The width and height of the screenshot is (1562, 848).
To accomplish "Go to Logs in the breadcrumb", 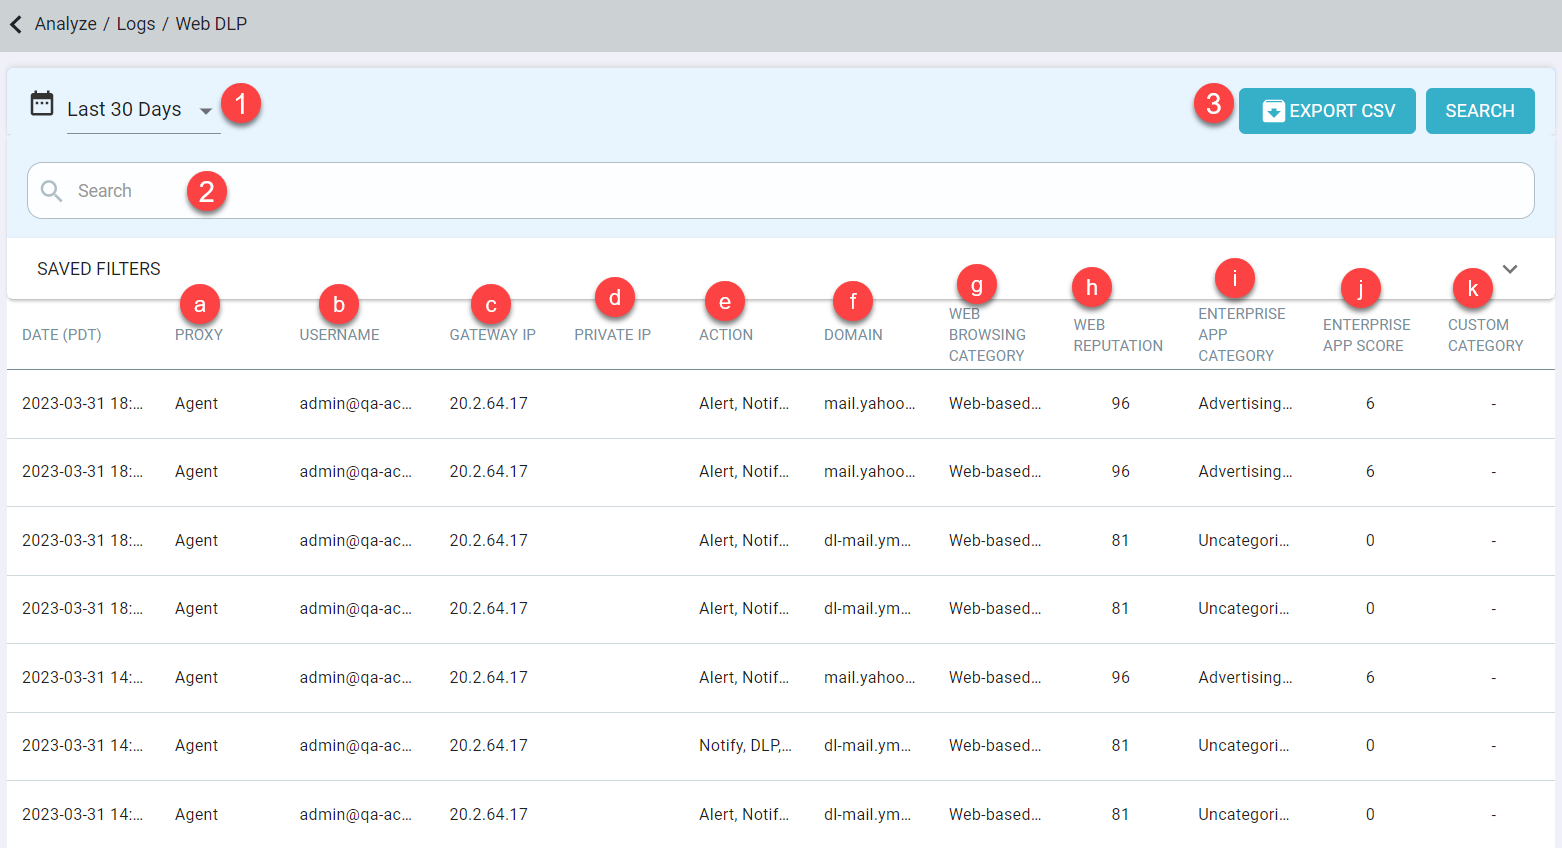I will click(x=136, y=24).
